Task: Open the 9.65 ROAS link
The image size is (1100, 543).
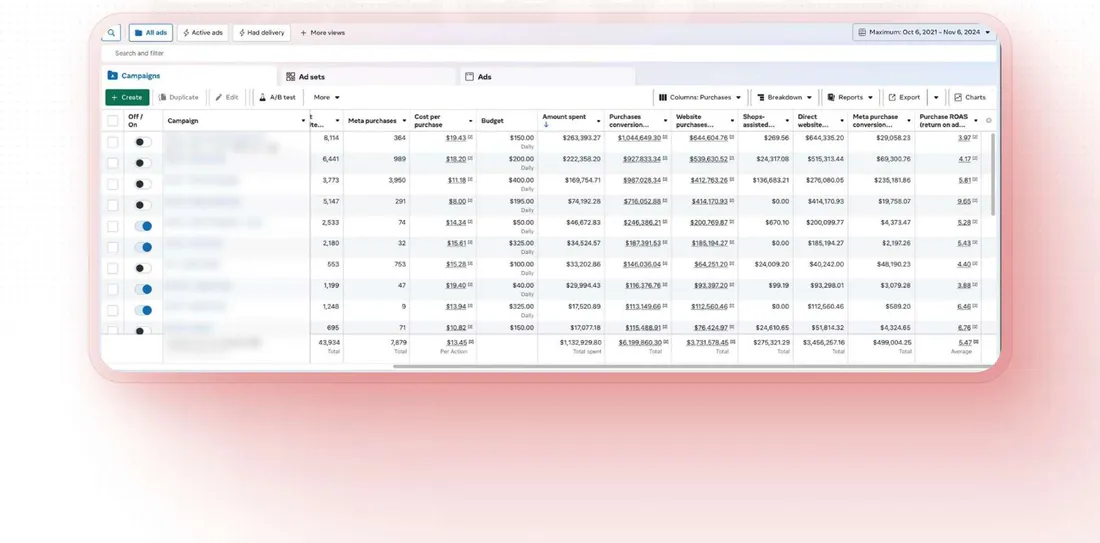Action: click(x=965, y=201)
